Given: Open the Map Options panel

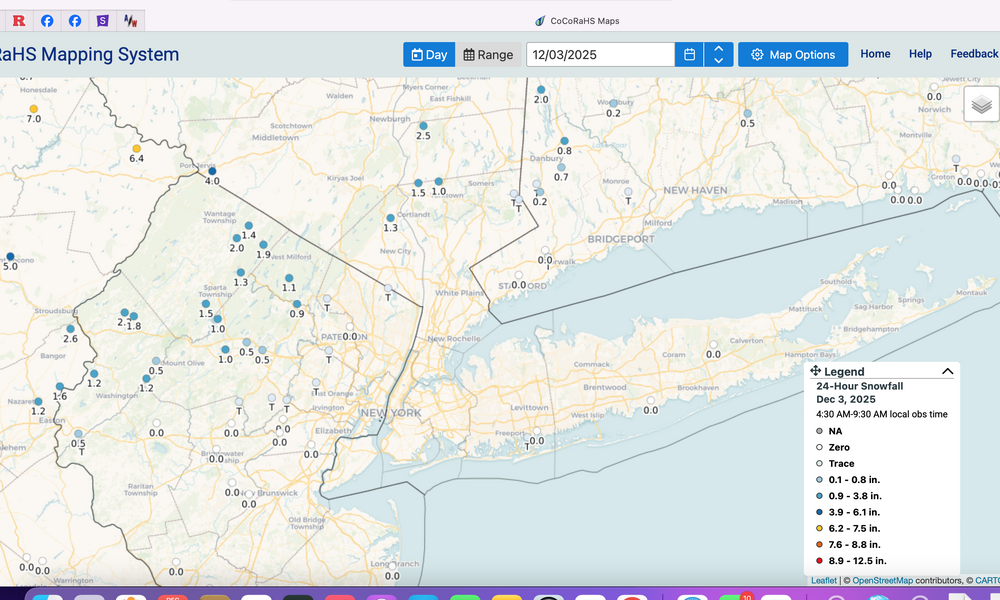Looking at the screenshot, I should [793, 55].
